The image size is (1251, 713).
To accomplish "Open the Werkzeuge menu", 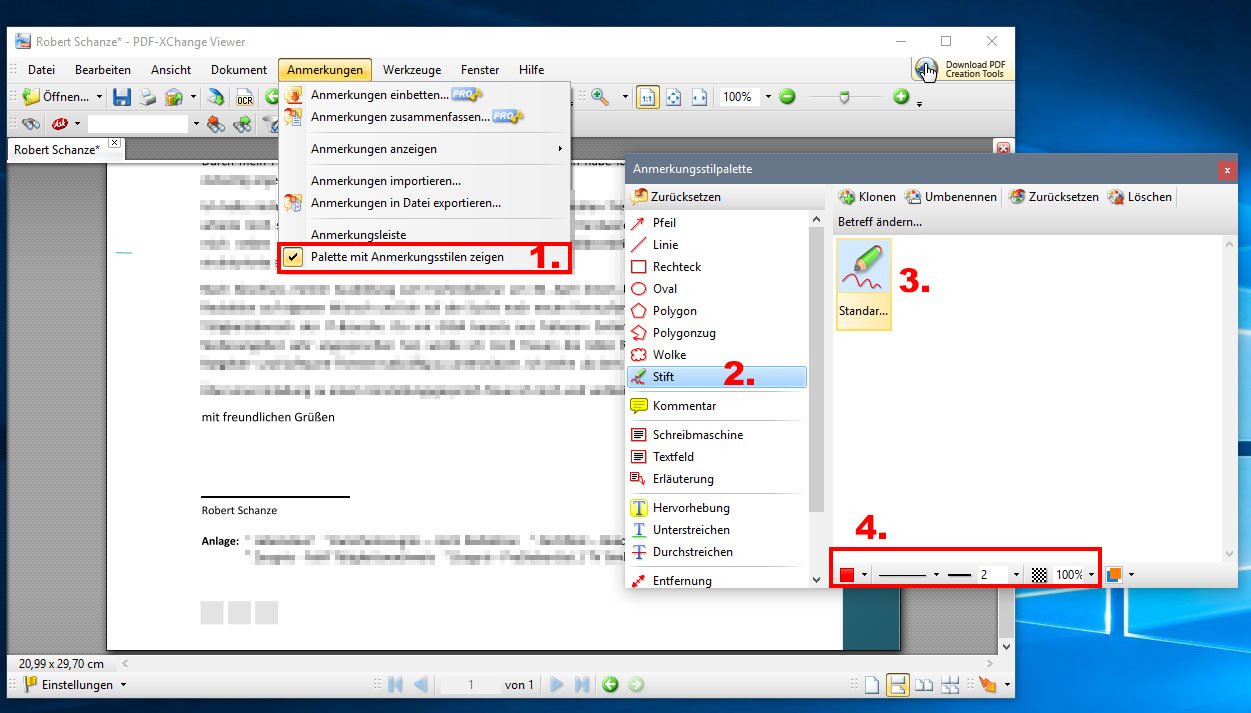I will pyautogui.click(x=412, y=70).
